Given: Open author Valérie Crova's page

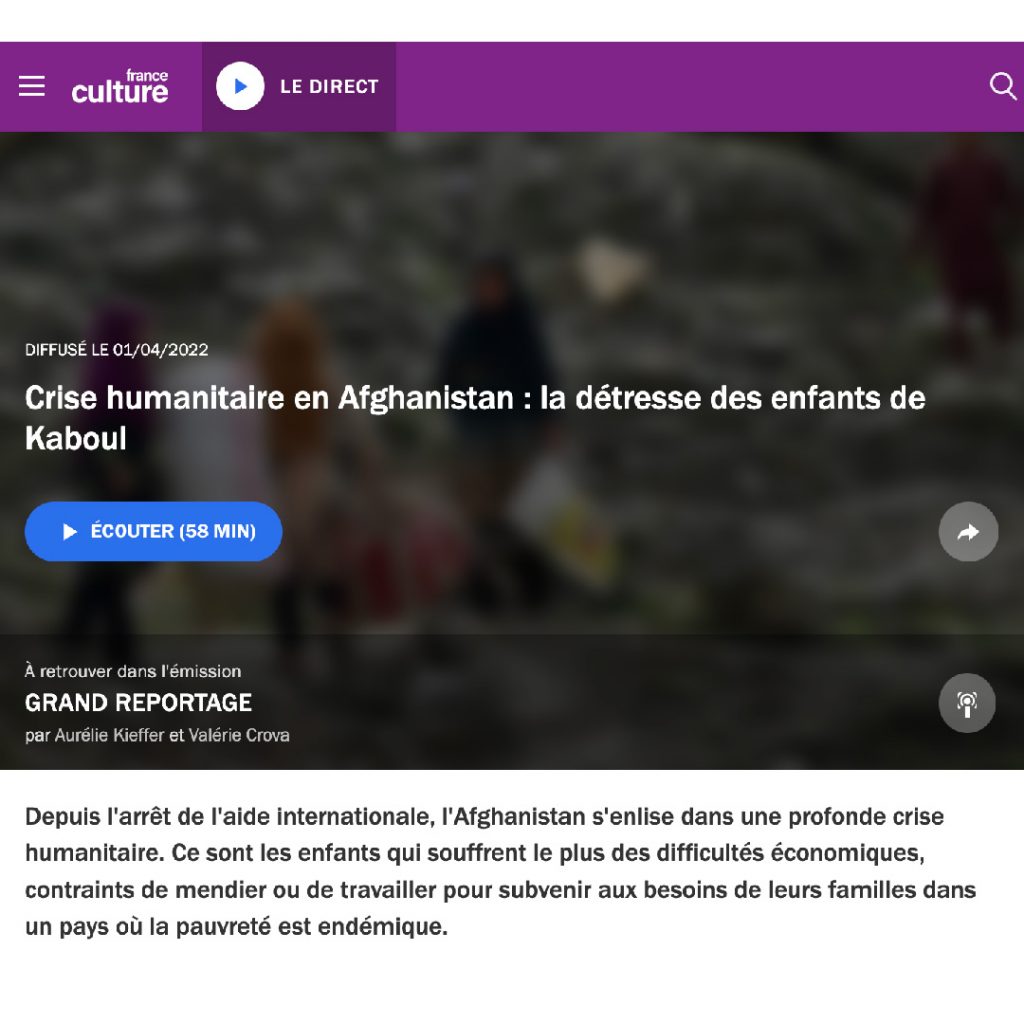Looking at the screenshot, I should pyautogui.click(x=239, y=735).
